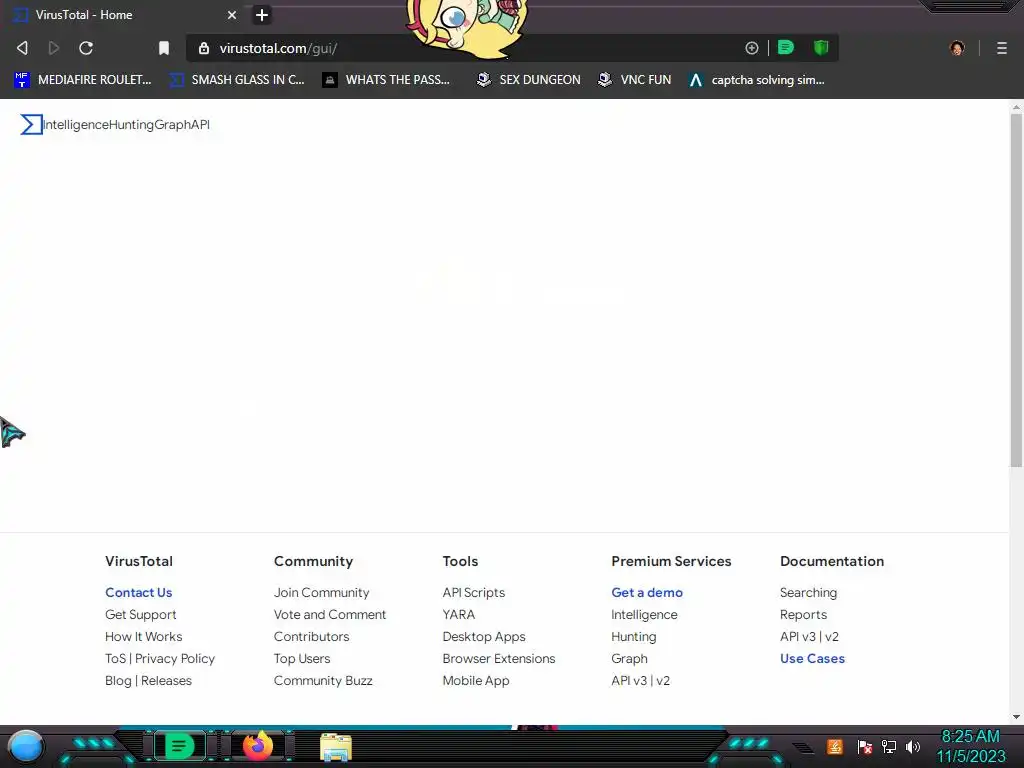
Task: Click the circled plus icon in address bar
Action: (x=752, y=48)
